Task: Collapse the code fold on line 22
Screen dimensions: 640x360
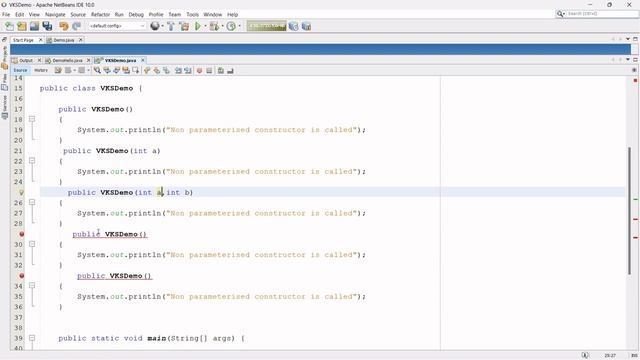Action: pos(32,161)
